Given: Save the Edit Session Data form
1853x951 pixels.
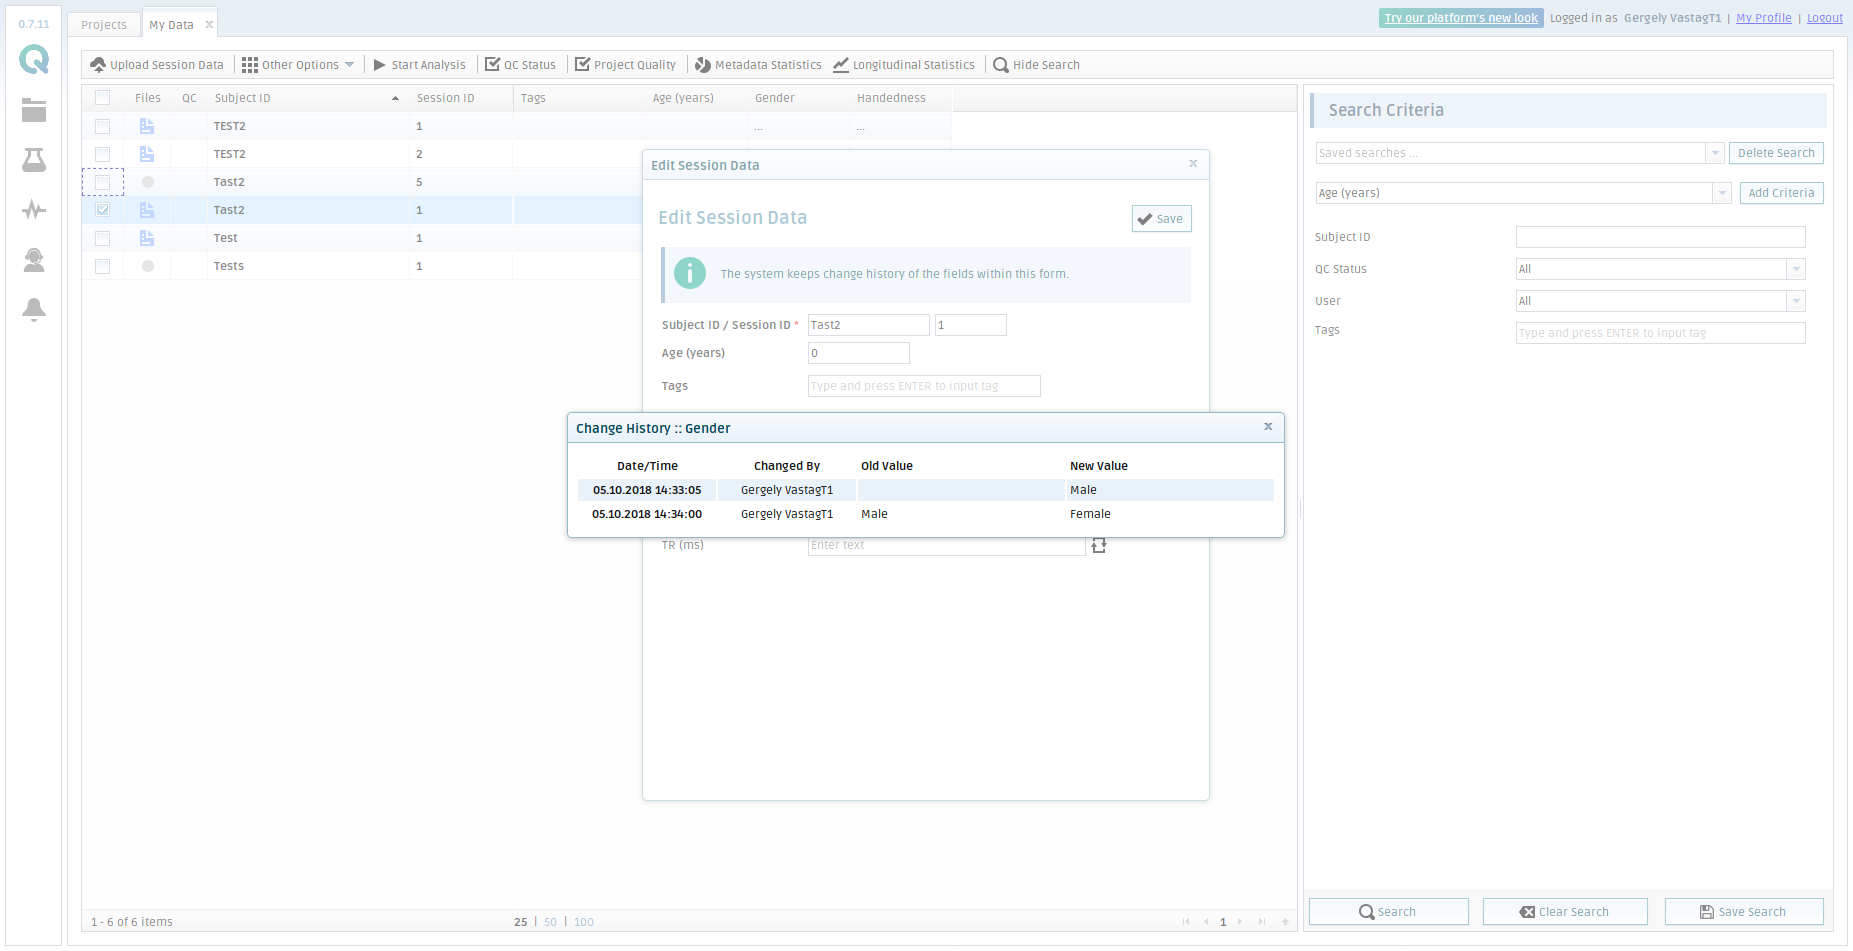Looking at the screenshot, I should 1161,219.
